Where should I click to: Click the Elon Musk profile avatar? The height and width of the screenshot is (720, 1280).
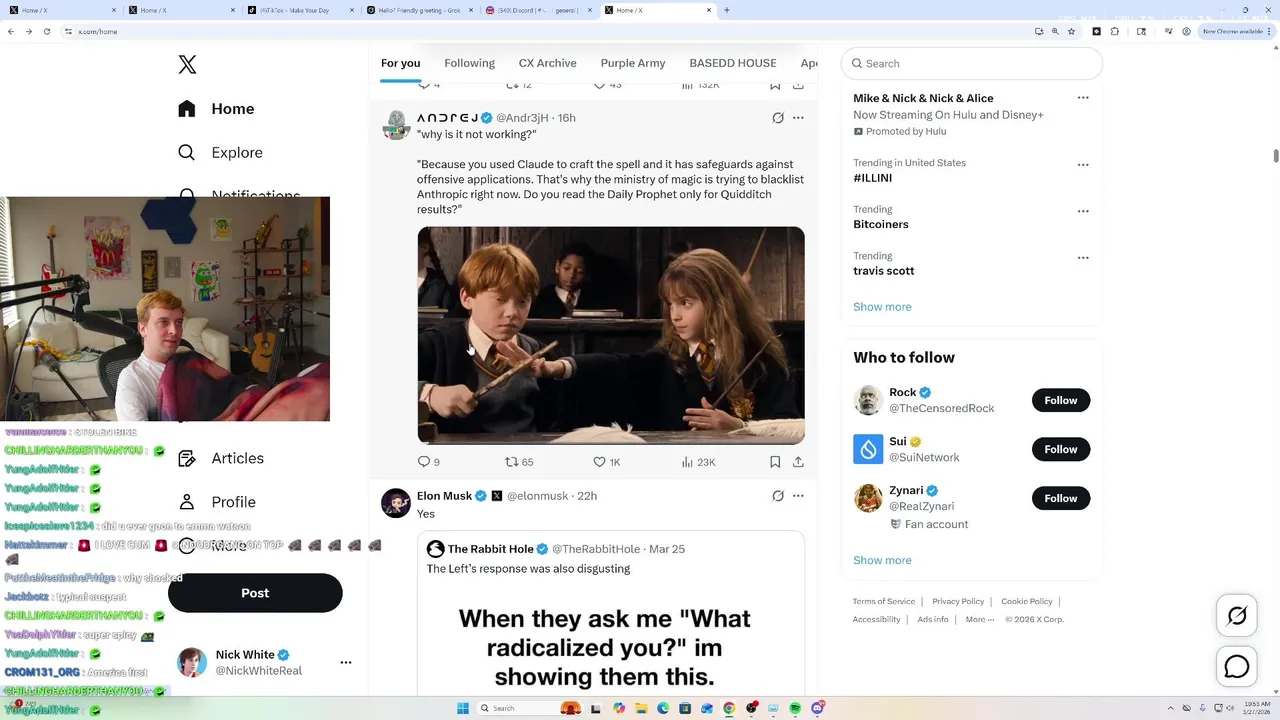point(396,503)
